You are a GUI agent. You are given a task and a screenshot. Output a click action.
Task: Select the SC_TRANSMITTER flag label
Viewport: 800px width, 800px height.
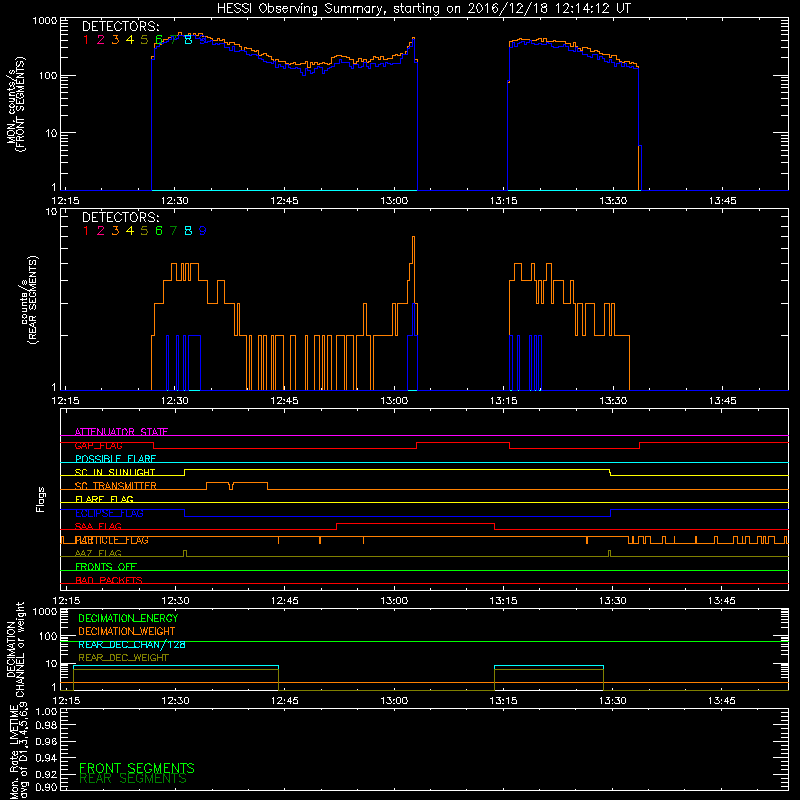click(115, 486)
